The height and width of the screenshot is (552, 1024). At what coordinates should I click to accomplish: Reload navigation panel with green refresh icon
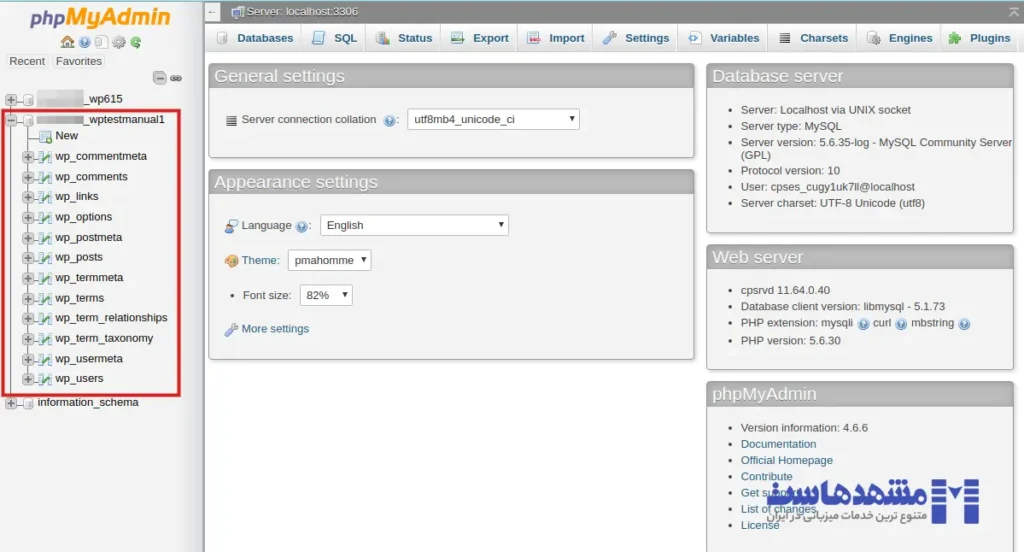click(135, 42)
